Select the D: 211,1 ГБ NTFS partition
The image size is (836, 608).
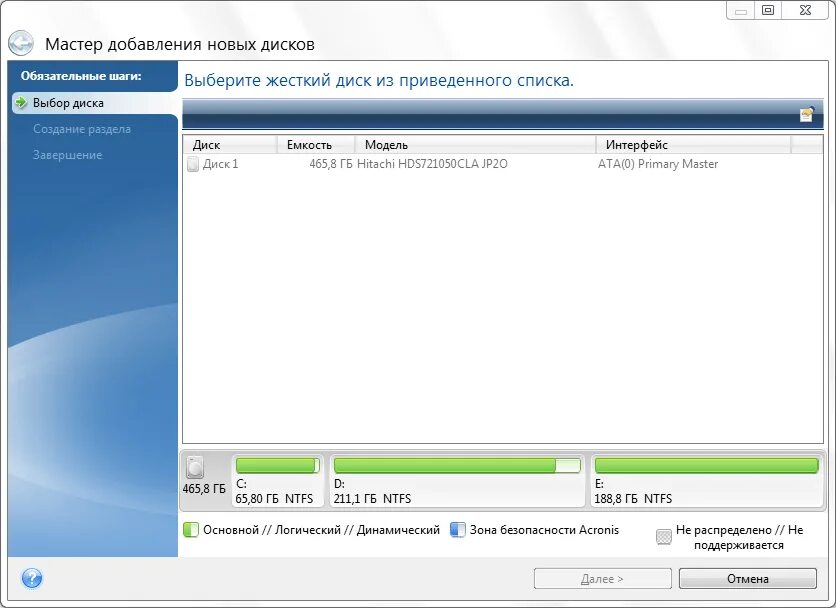click(x=457, y=481)
